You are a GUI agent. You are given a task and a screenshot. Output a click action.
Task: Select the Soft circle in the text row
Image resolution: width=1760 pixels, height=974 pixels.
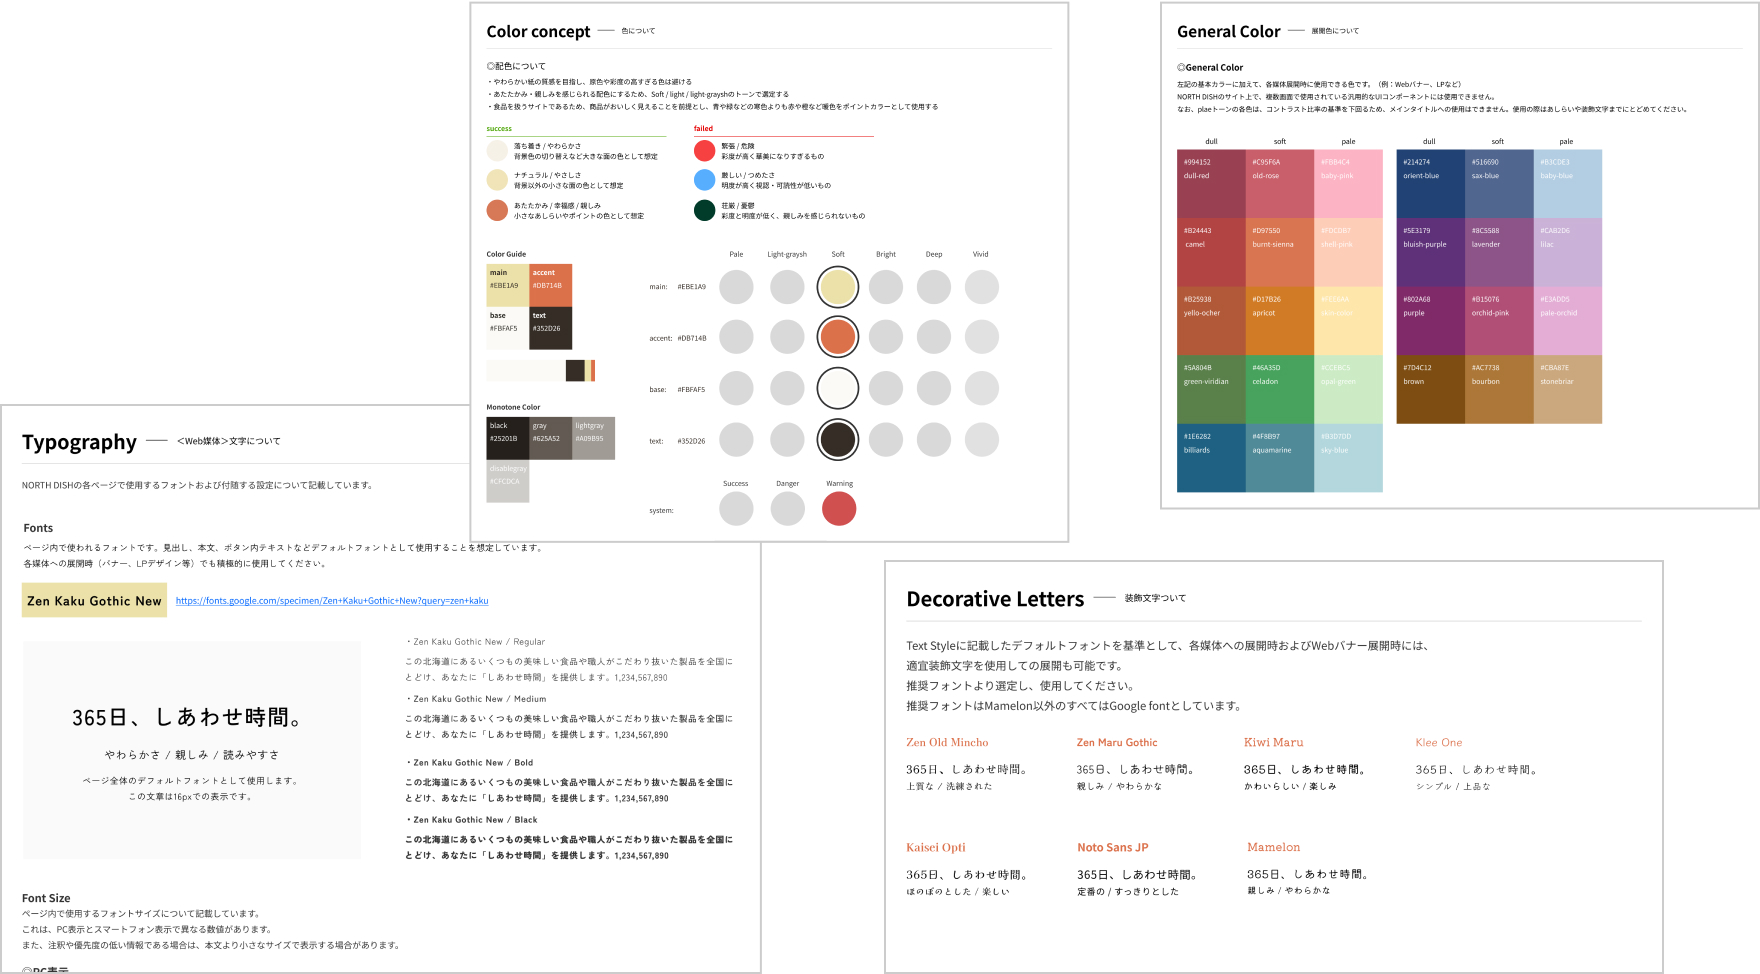click(838, 439)
